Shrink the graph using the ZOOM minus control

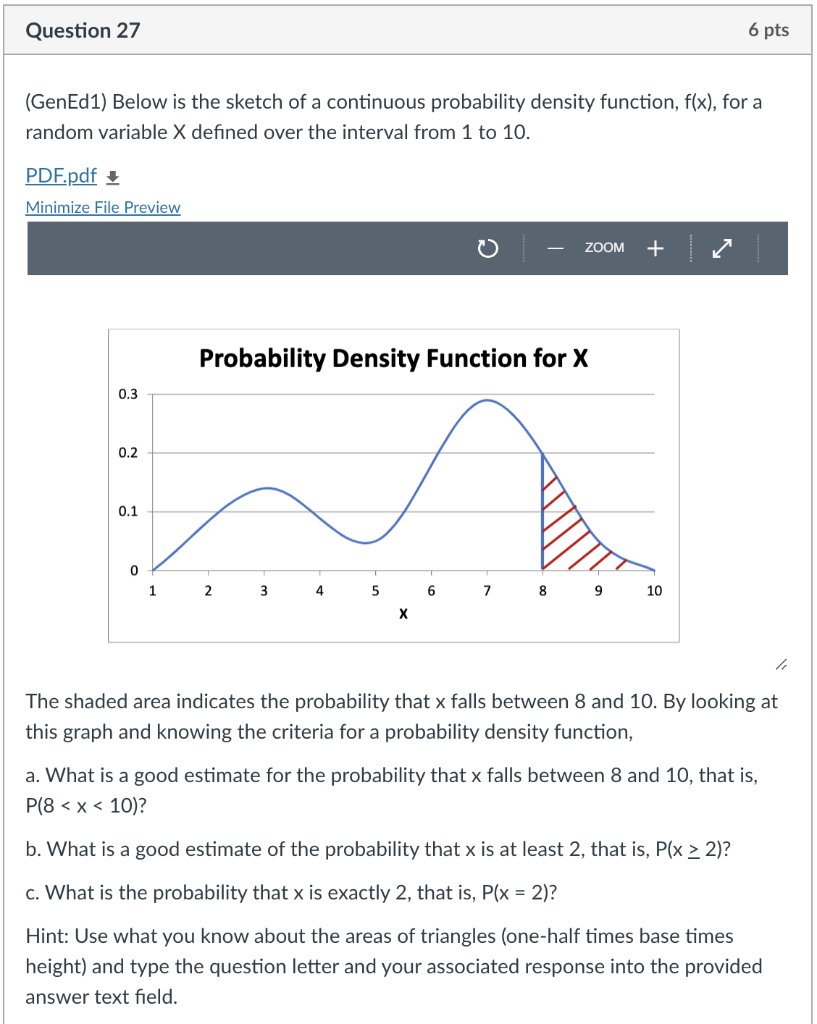555,247
